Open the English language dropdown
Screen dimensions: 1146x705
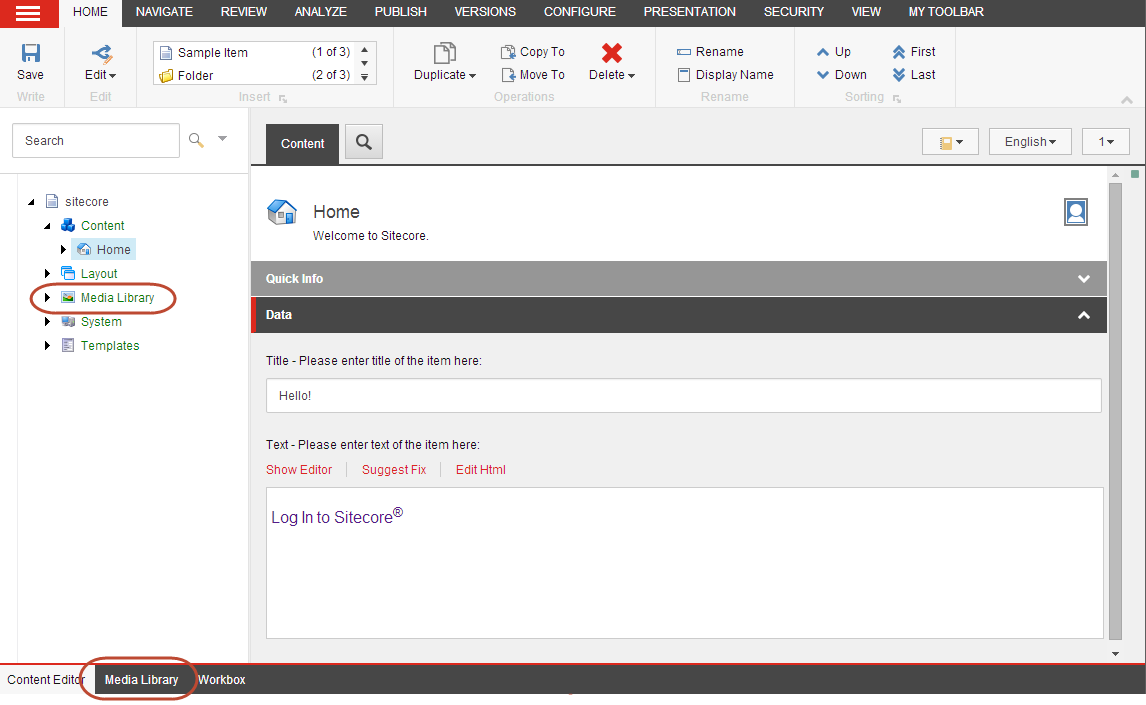coord(1030,142)
